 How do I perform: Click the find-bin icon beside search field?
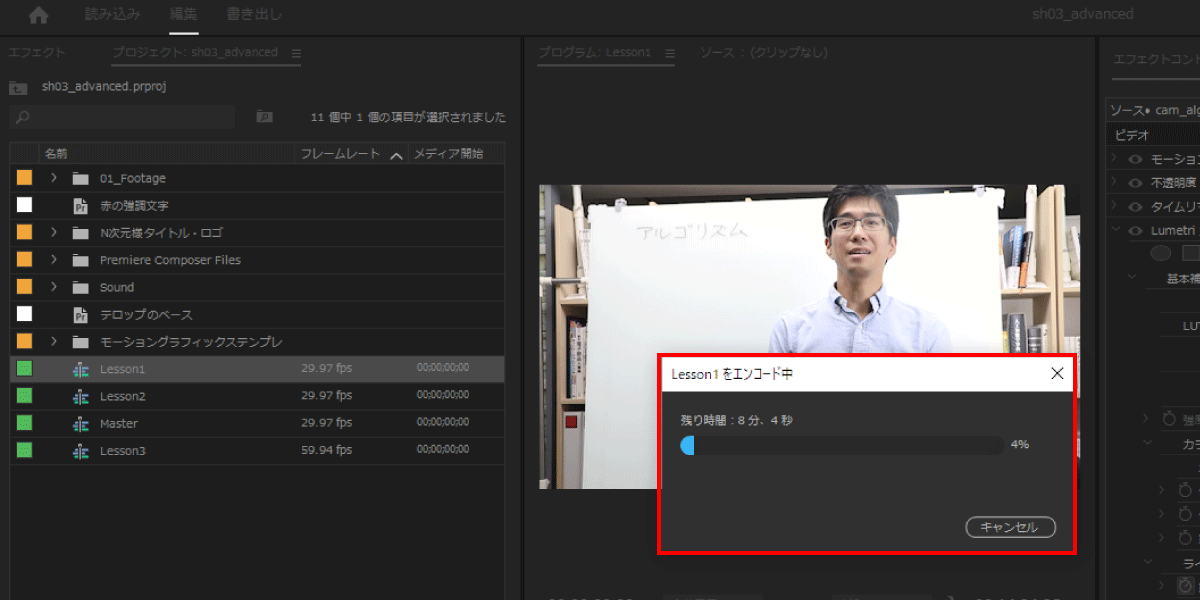pos(264,117)
